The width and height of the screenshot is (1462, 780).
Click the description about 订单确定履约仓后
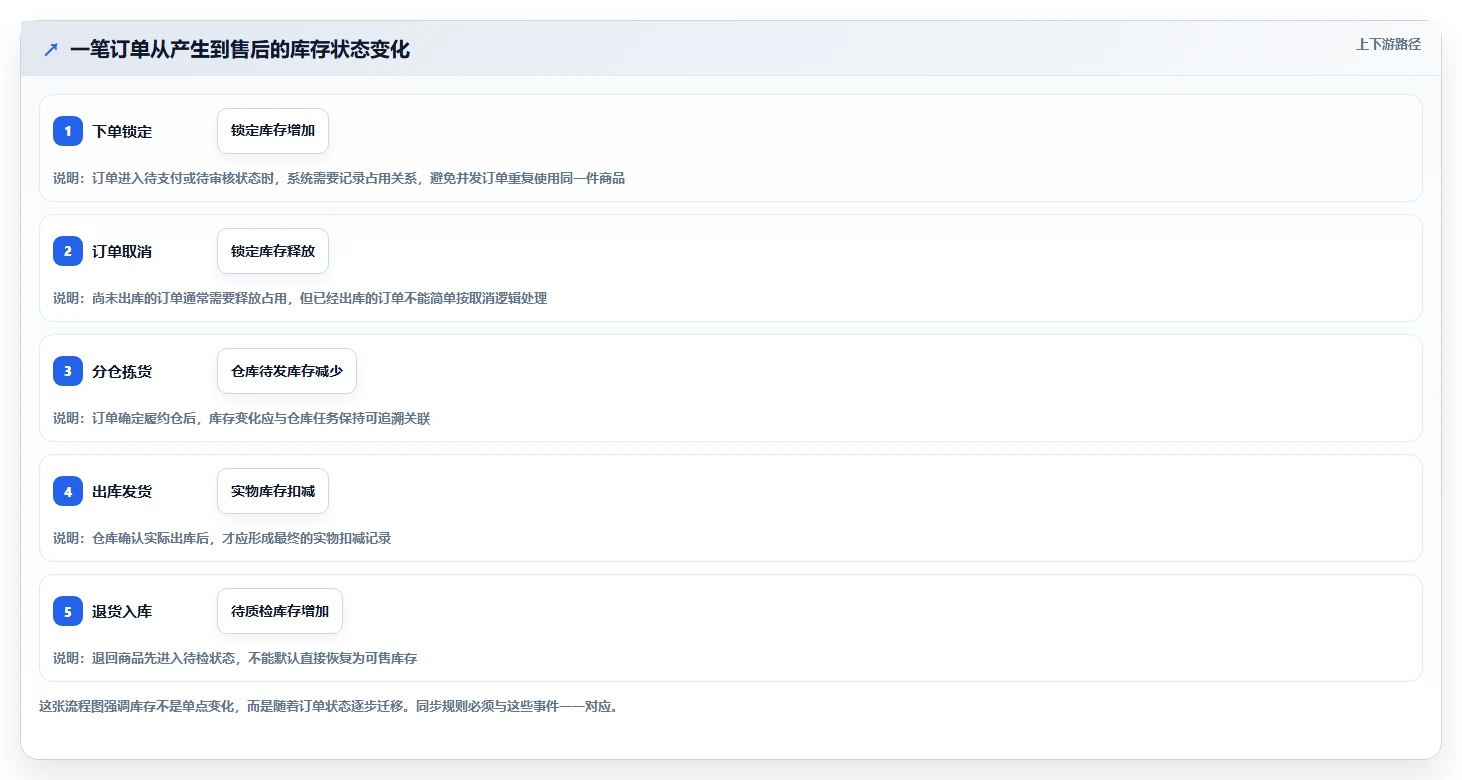pyautogui.click(x=242, y=418)
